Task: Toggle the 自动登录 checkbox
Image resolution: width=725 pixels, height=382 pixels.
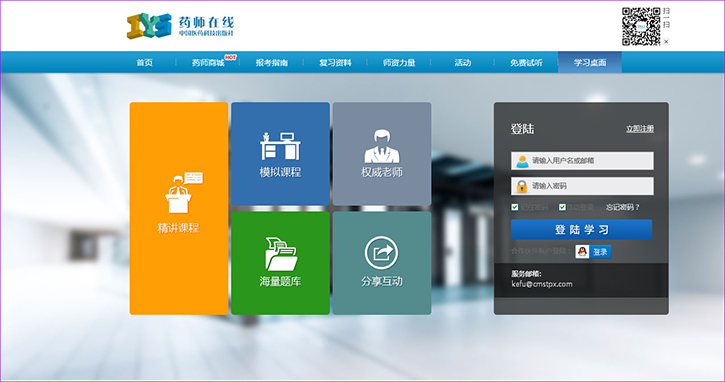Action: (562, 207)
